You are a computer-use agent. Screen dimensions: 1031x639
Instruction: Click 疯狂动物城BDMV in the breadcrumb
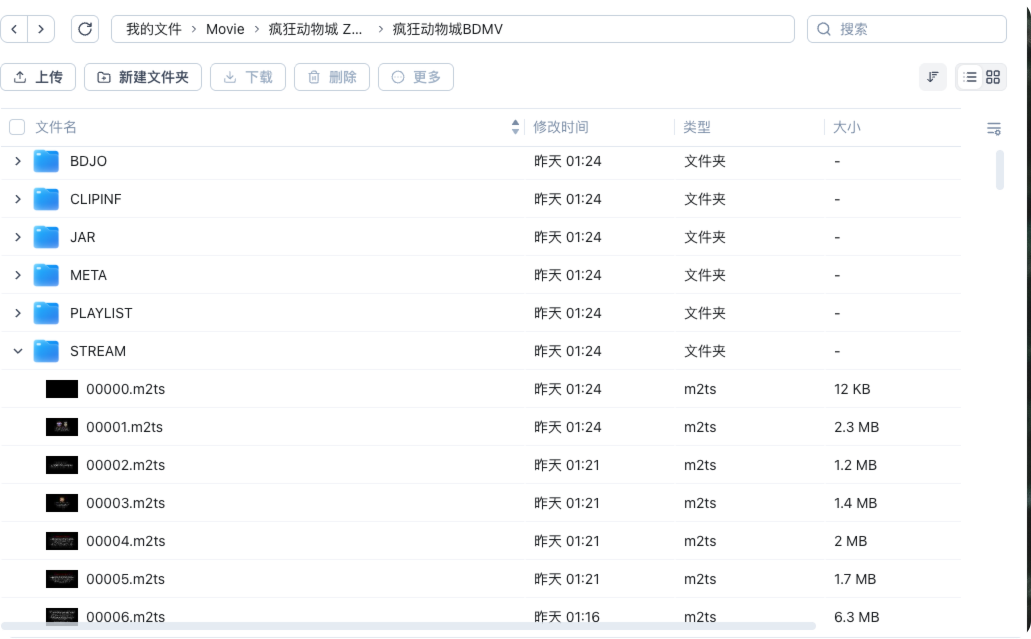(x=447, y=29)
